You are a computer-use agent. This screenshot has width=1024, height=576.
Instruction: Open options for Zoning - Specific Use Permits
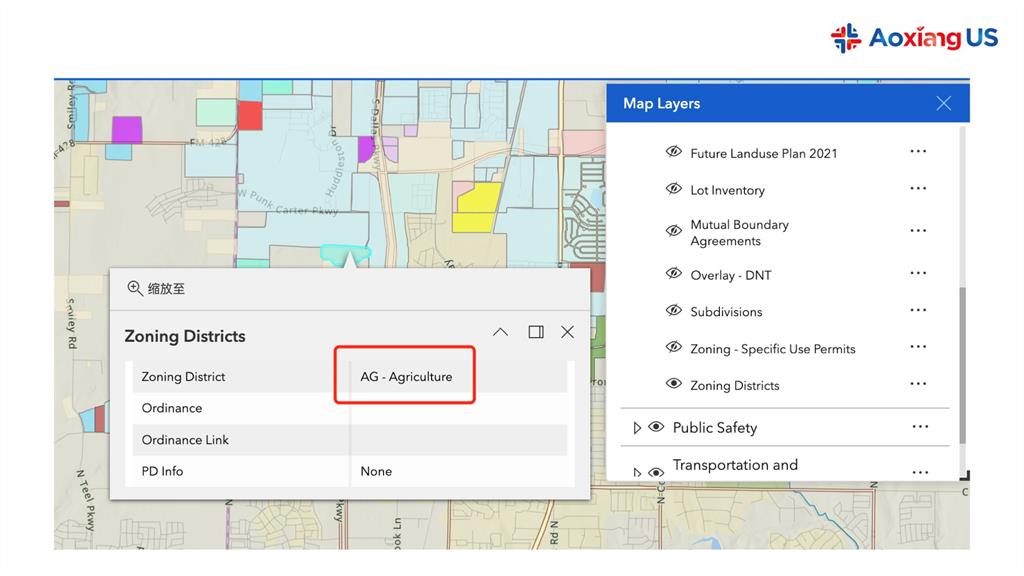tap(918, 348)
